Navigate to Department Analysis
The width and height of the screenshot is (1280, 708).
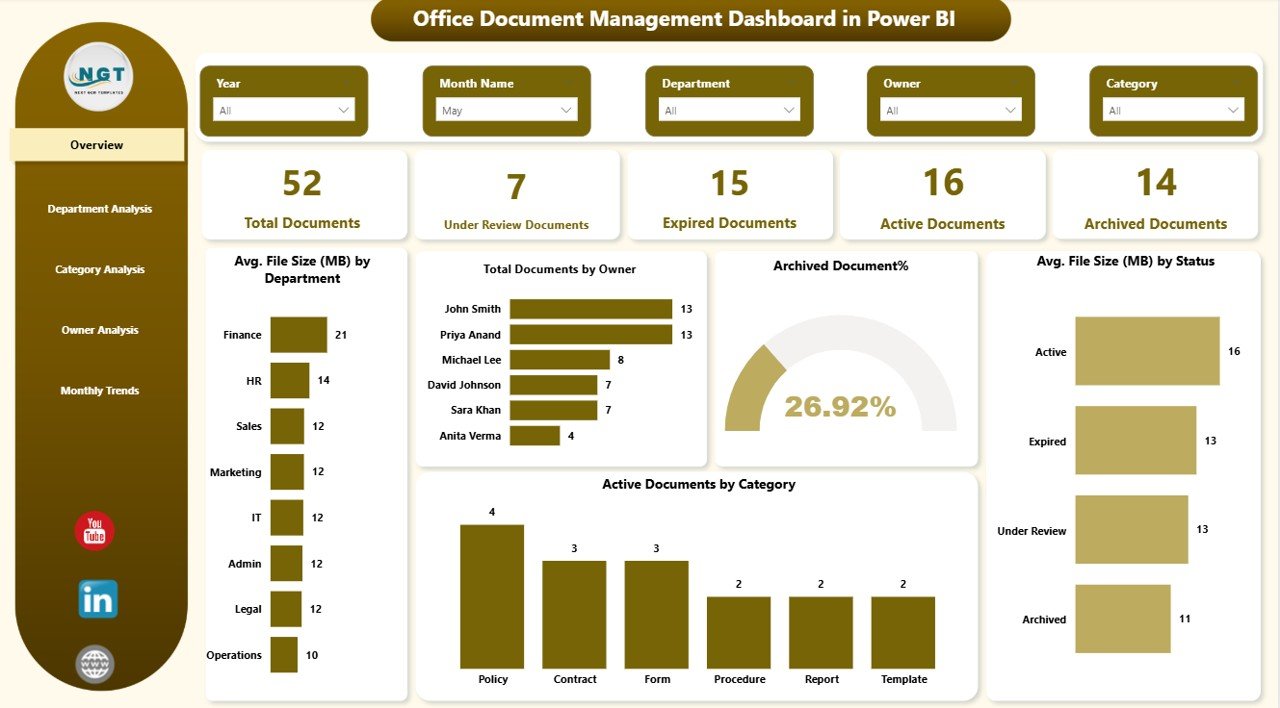(x=100, y=209)
